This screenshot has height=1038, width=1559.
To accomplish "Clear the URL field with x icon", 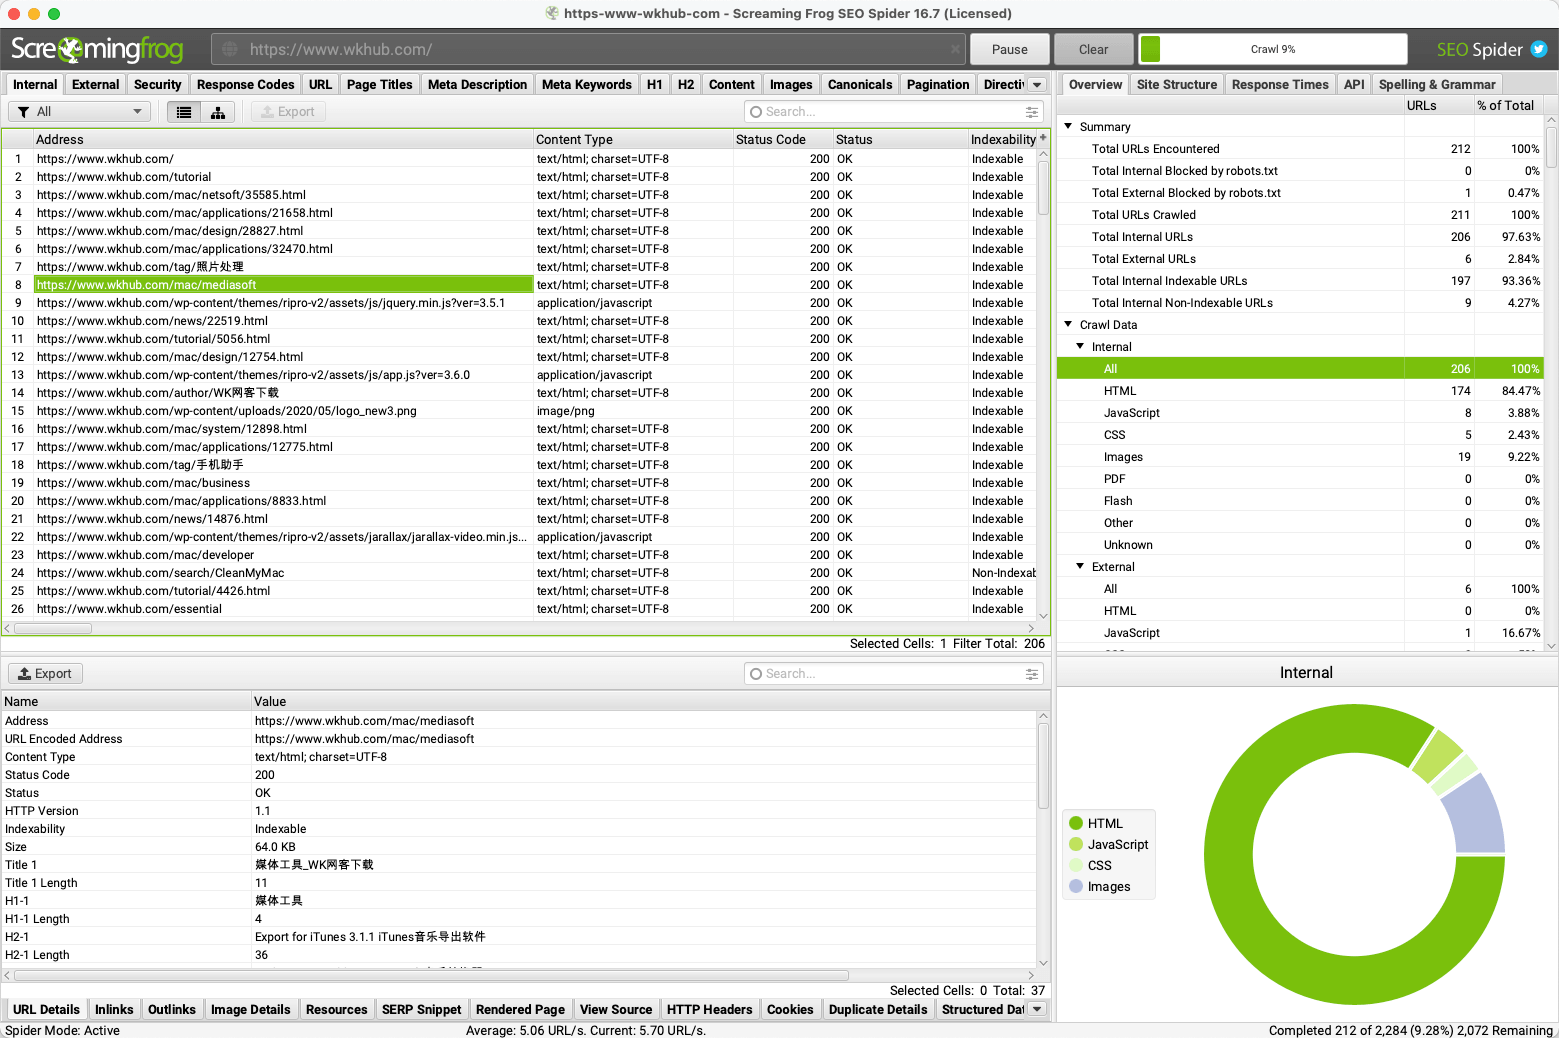I will (956, 49).
